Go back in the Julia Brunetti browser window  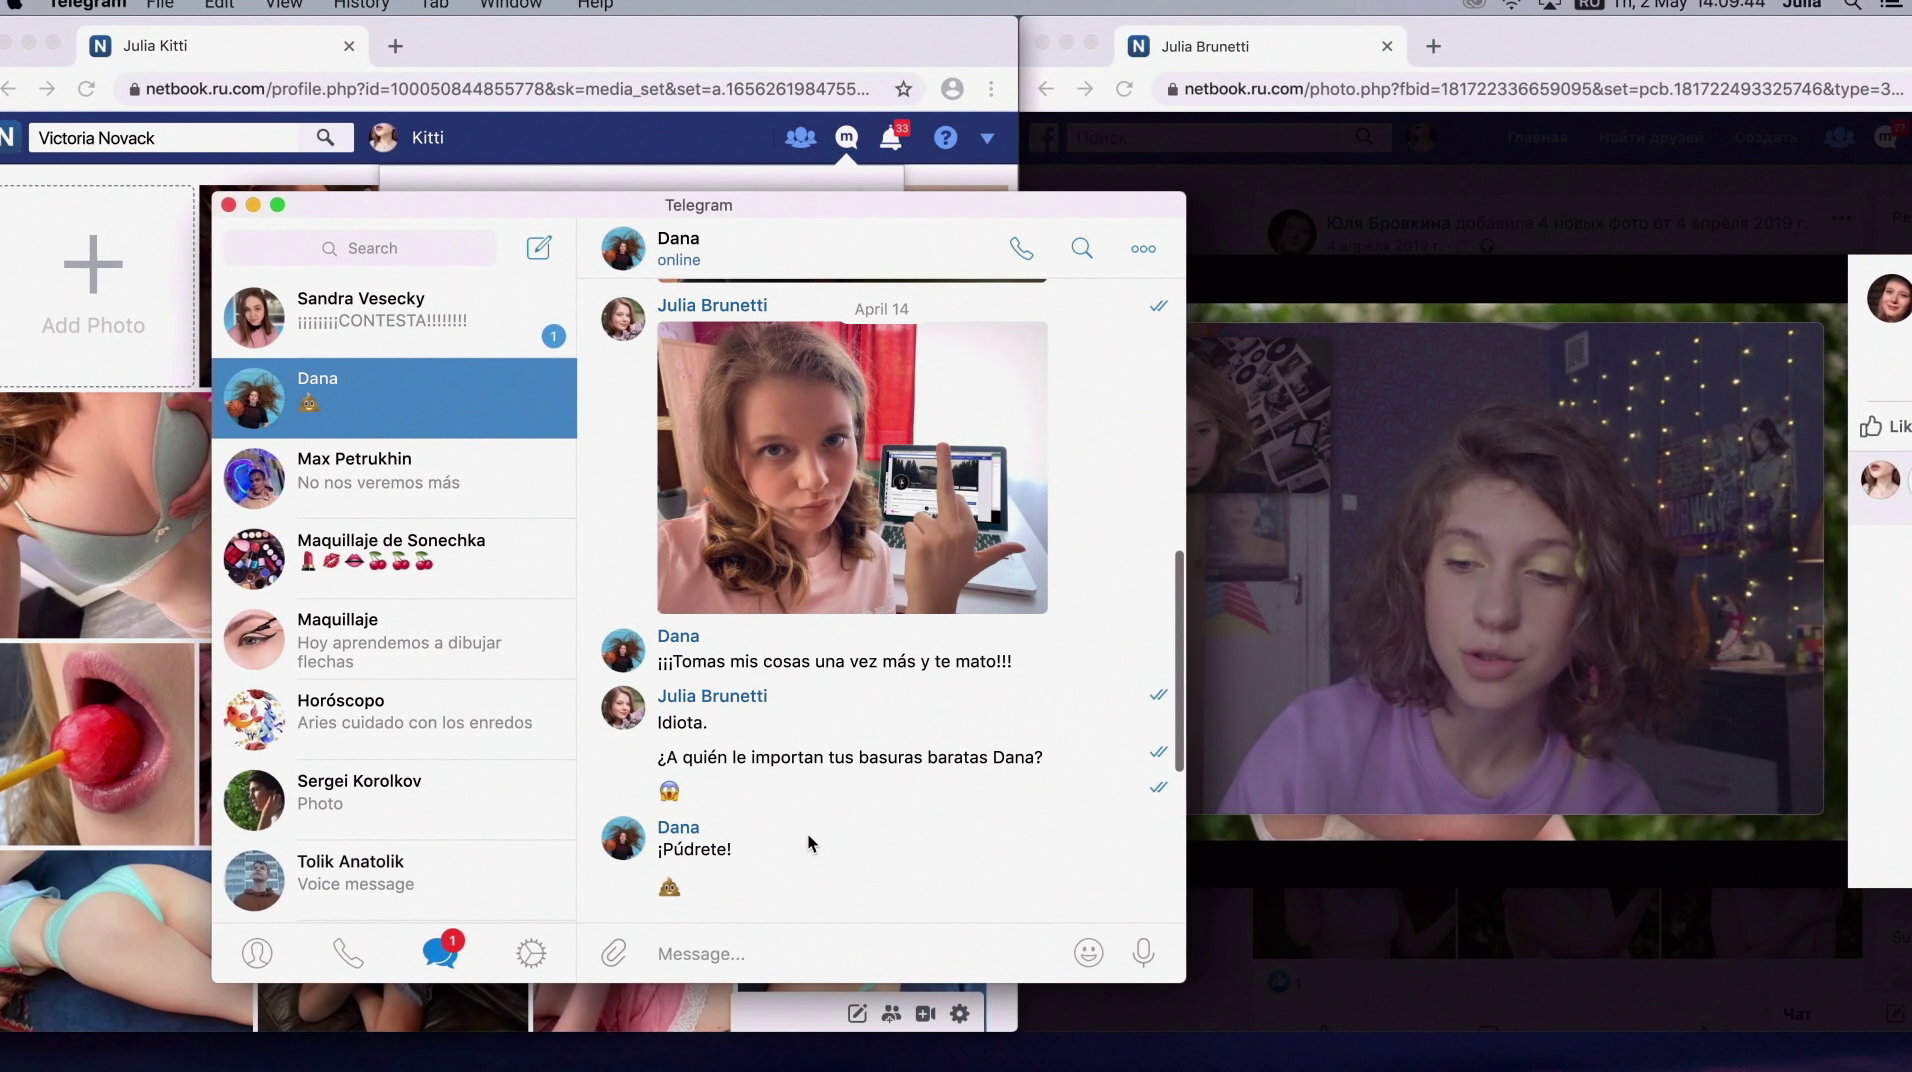(1046, 89)
